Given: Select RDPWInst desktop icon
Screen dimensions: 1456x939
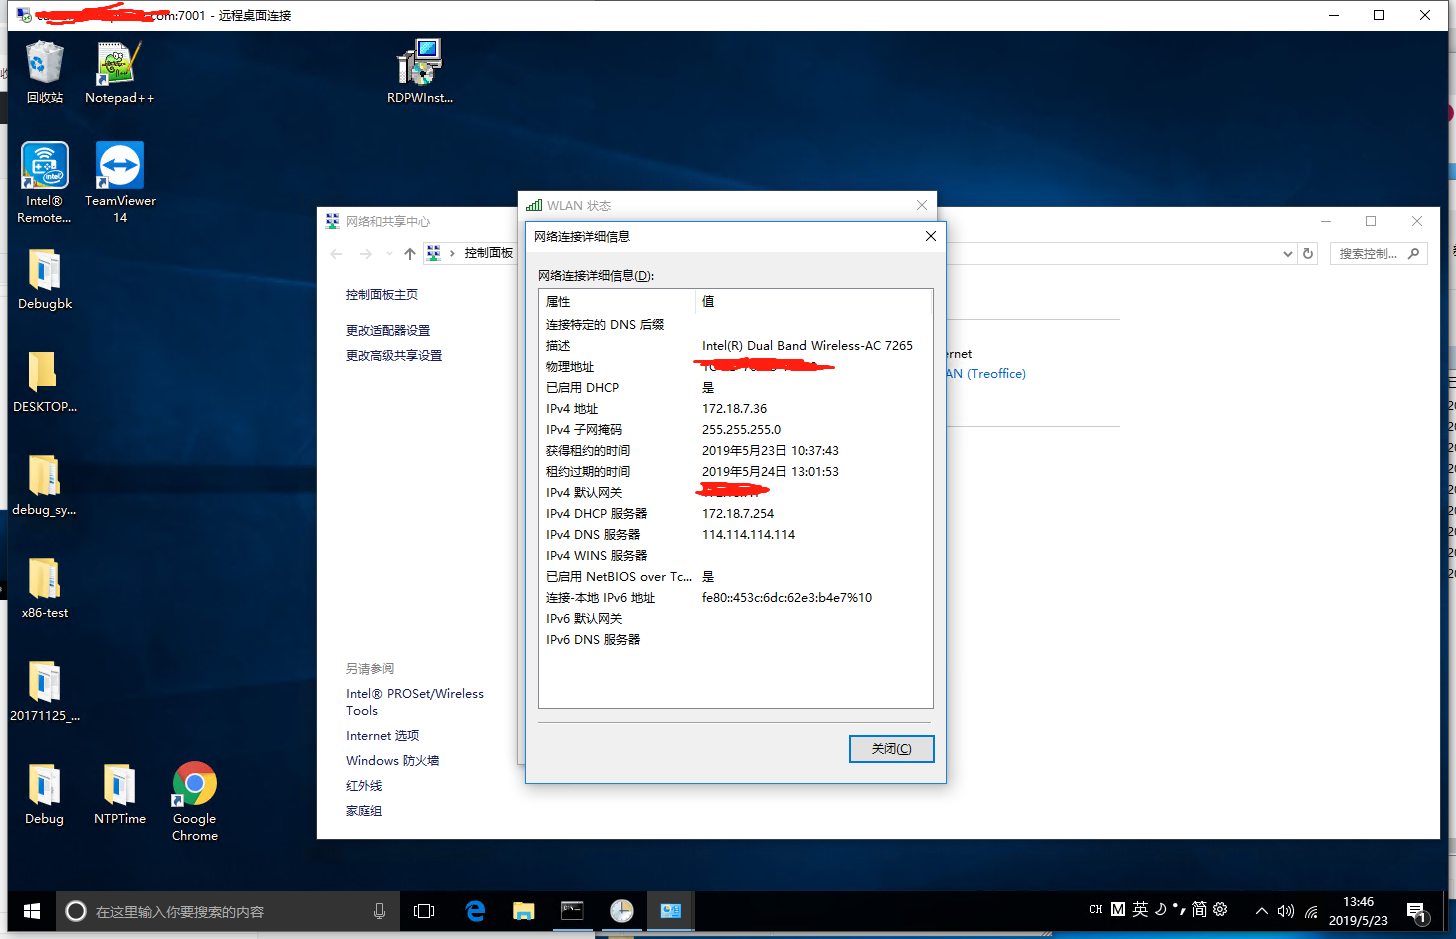Looking at the screenshot, I should tap(420, 72).
